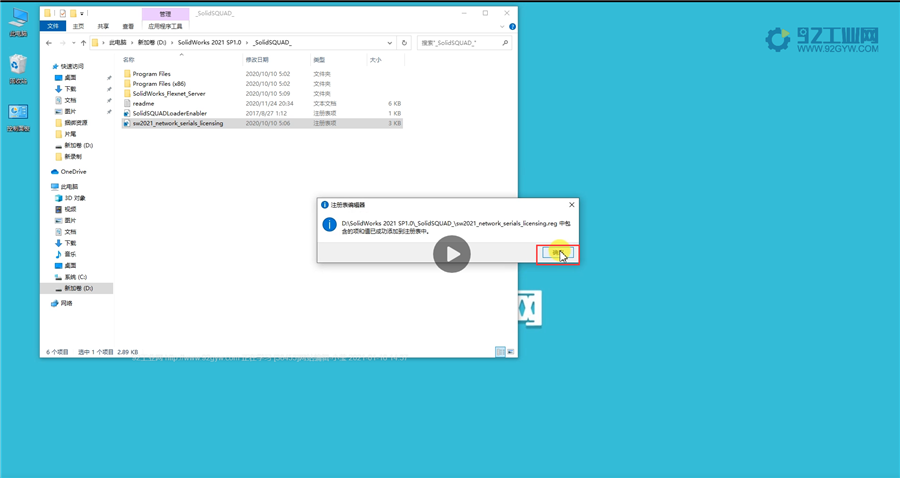Open the 控制面板 desktop icon
Screen dimensions: 900x478
tap(18, 118)
